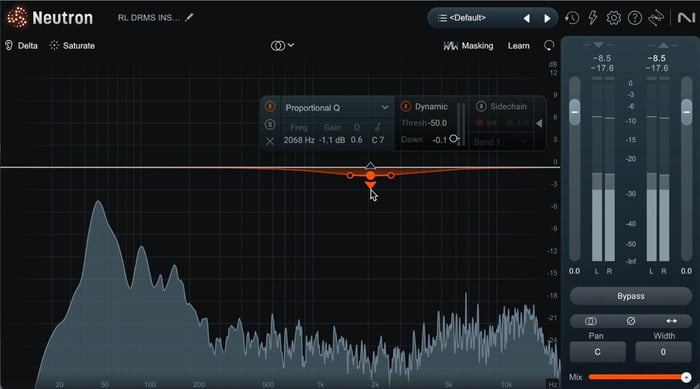The height and width of the screenshot is (389, 700).
Task: Edit the RL DRMS INS track name with the pencil icon
Action: tap(189, 17)
